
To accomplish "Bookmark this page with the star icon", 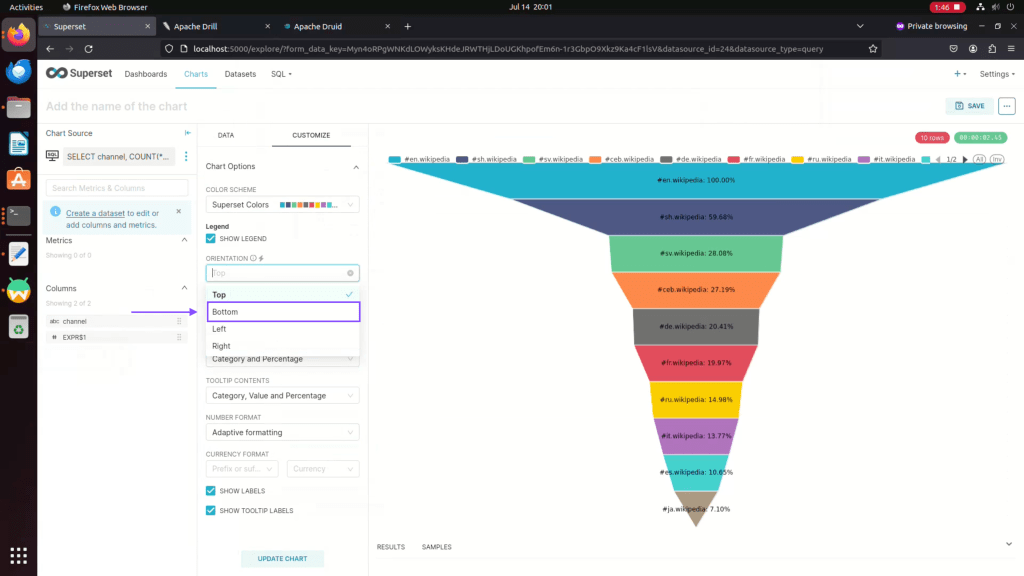I will 873,48.
